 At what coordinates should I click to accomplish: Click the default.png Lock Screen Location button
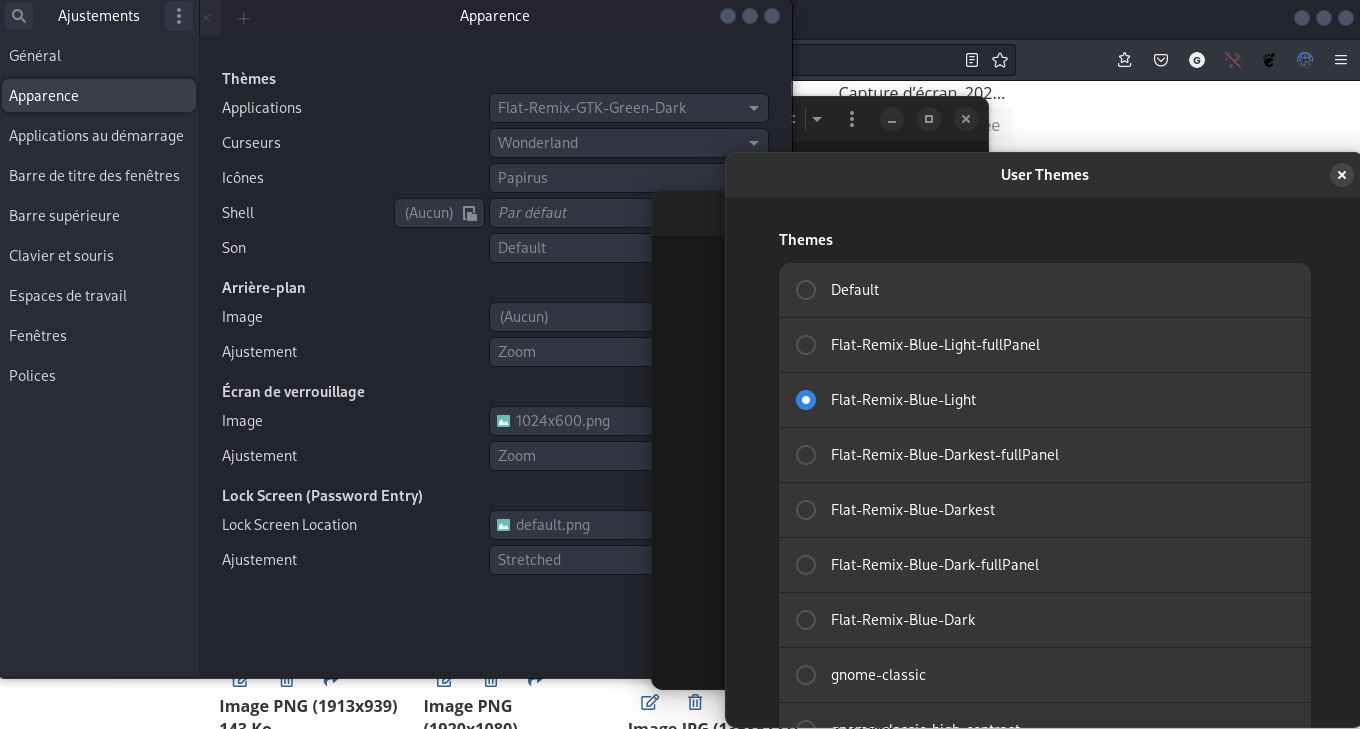click(571, 525)
